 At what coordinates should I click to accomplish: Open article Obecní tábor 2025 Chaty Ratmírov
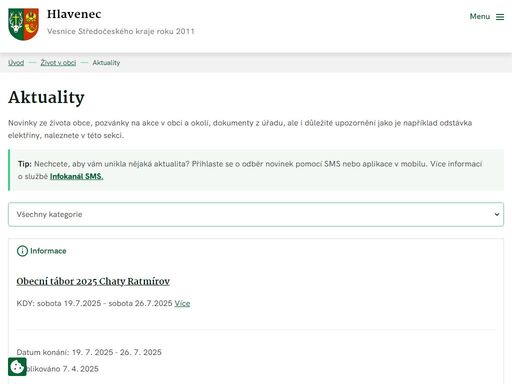(x=93, y=281)
